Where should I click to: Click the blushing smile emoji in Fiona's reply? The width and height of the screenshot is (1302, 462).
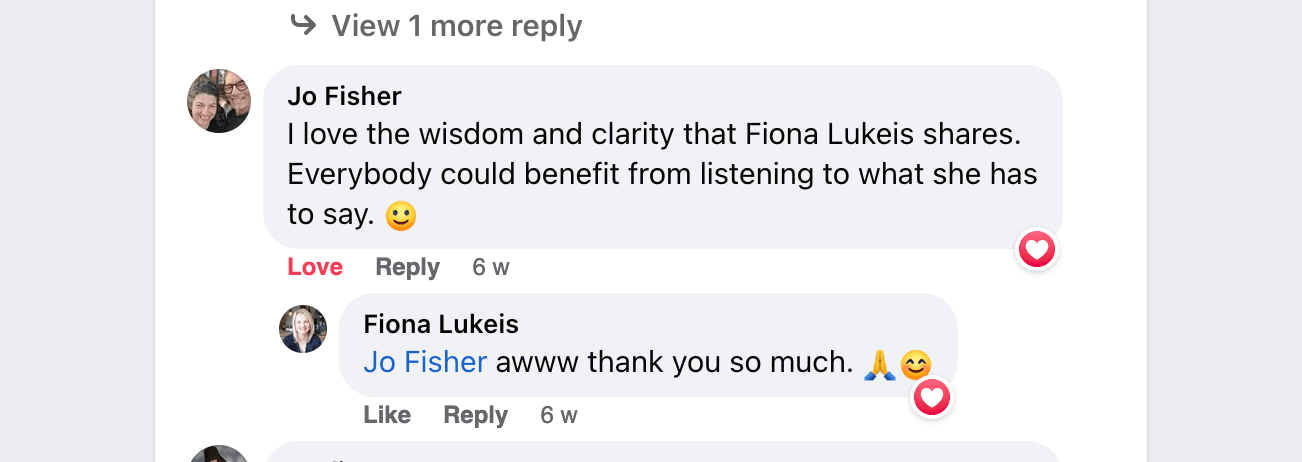pos(915,364)
